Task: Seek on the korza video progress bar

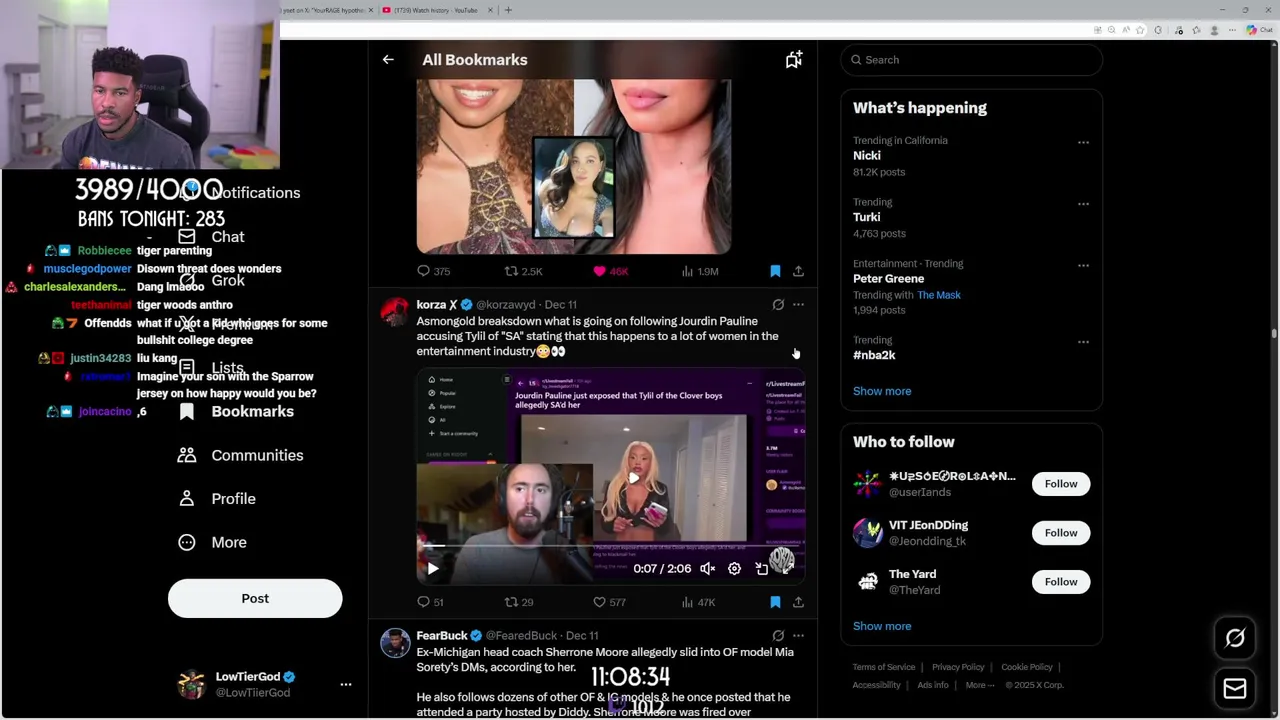Action: pyautogui.click(x=611, y=547)
